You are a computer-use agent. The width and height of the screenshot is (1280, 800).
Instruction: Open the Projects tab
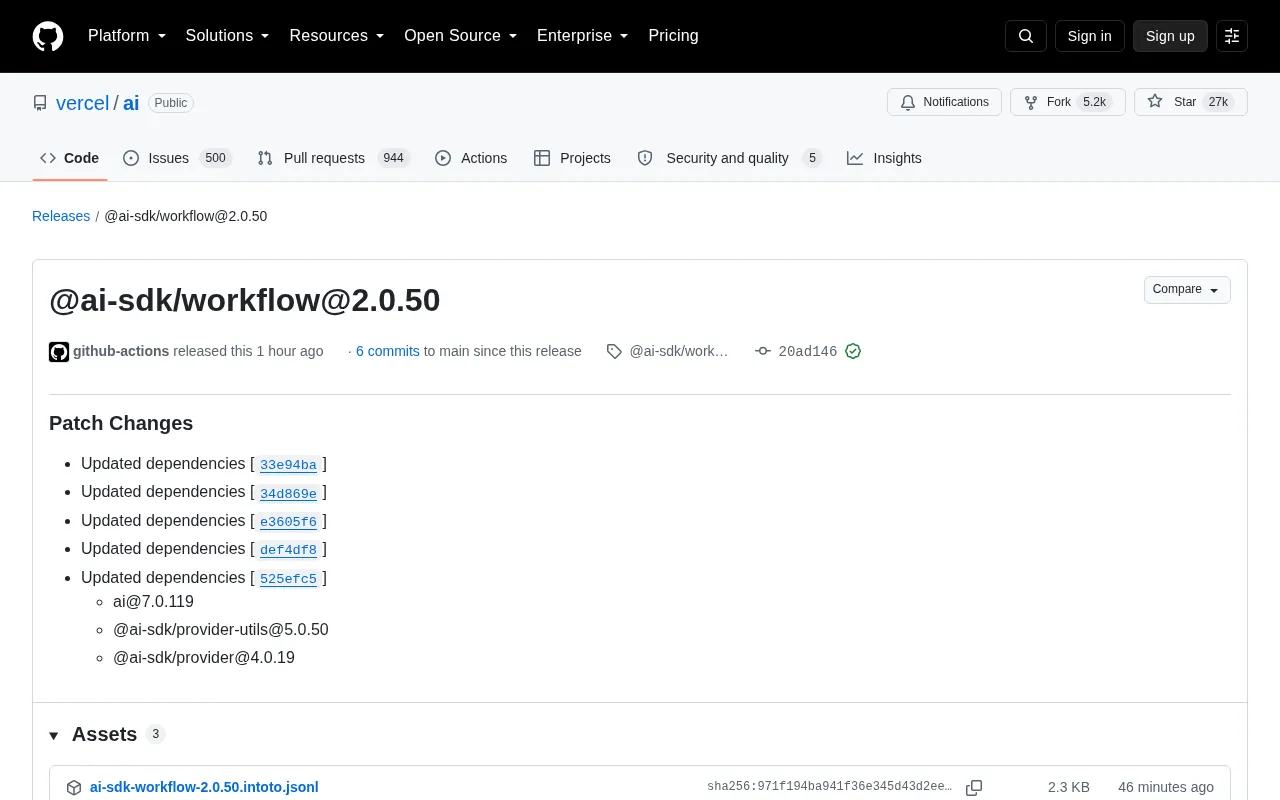point(572,158)
